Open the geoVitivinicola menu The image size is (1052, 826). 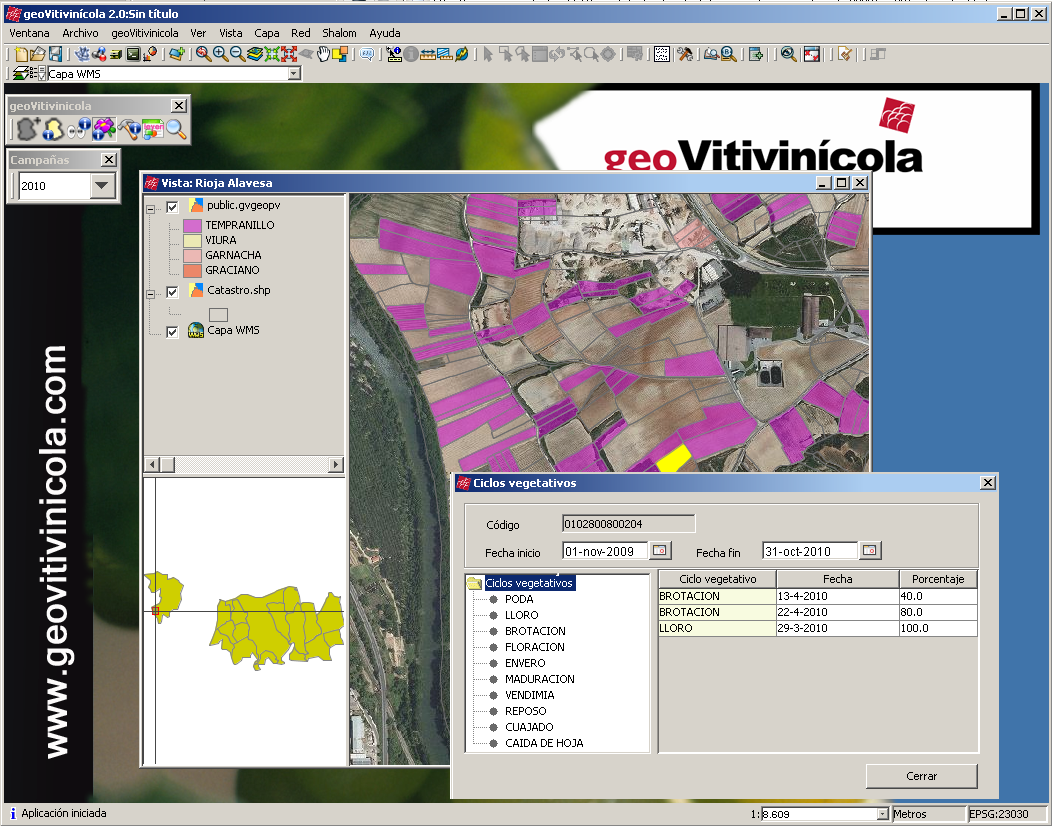(145, 33)
